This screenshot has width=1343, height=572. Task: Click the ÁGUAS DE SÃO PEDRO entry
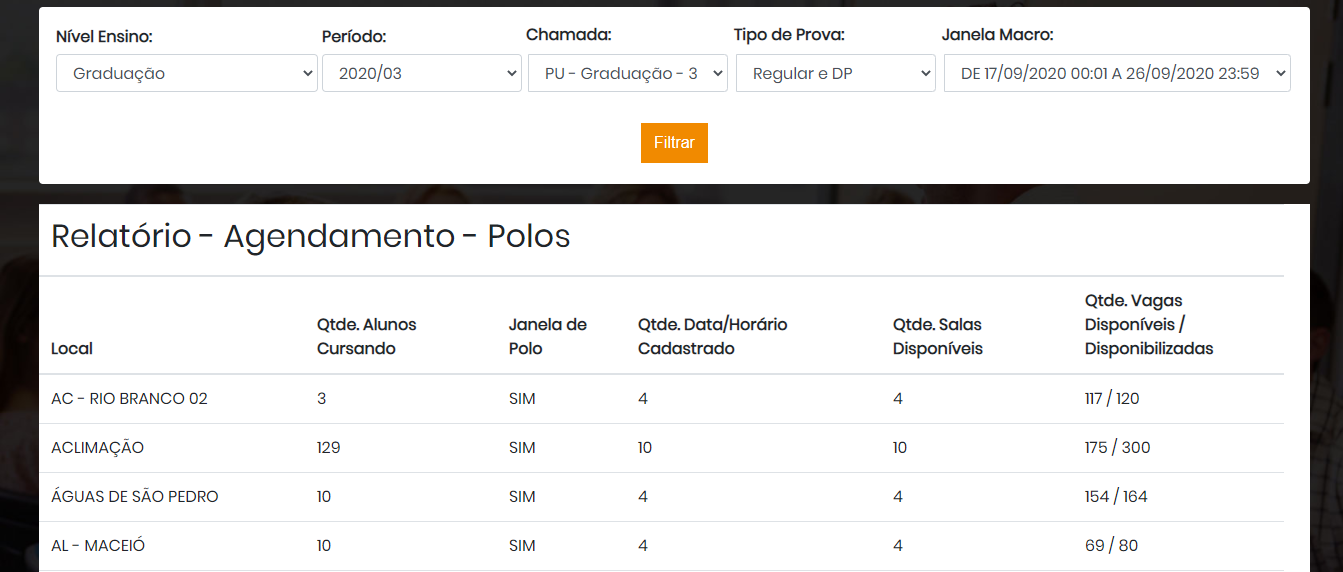pyautogui.click(x=135, y=496)
